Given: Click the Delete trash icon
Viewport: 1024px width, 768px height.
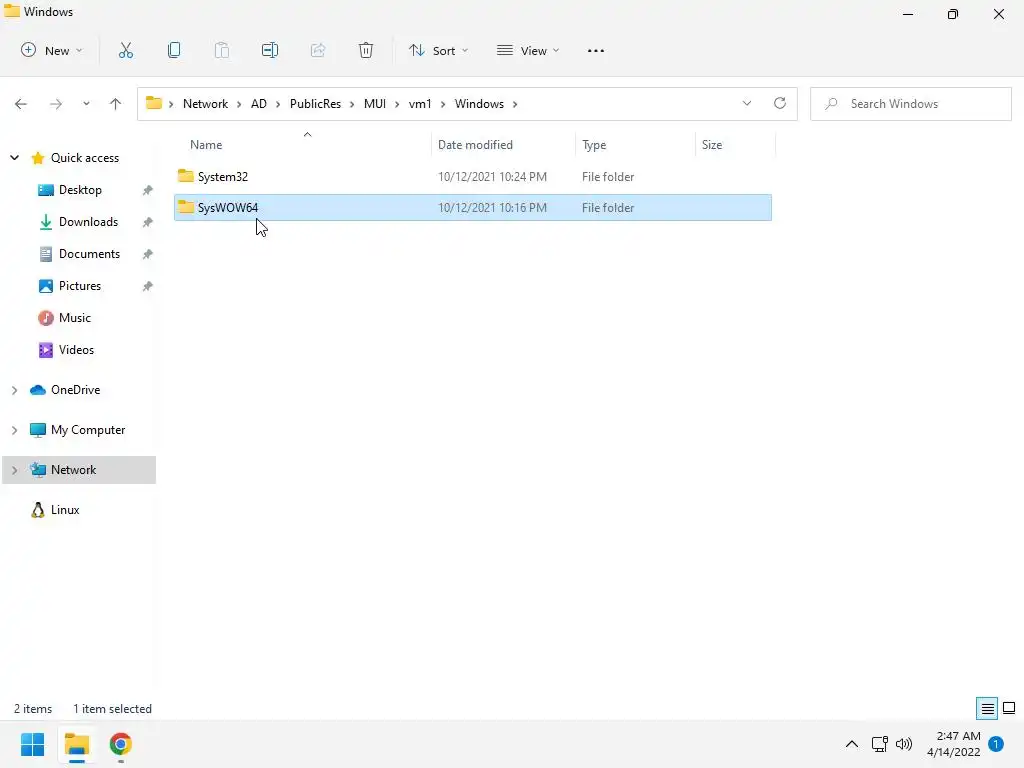Looking at the screenshot, I should tap(366, 50).
